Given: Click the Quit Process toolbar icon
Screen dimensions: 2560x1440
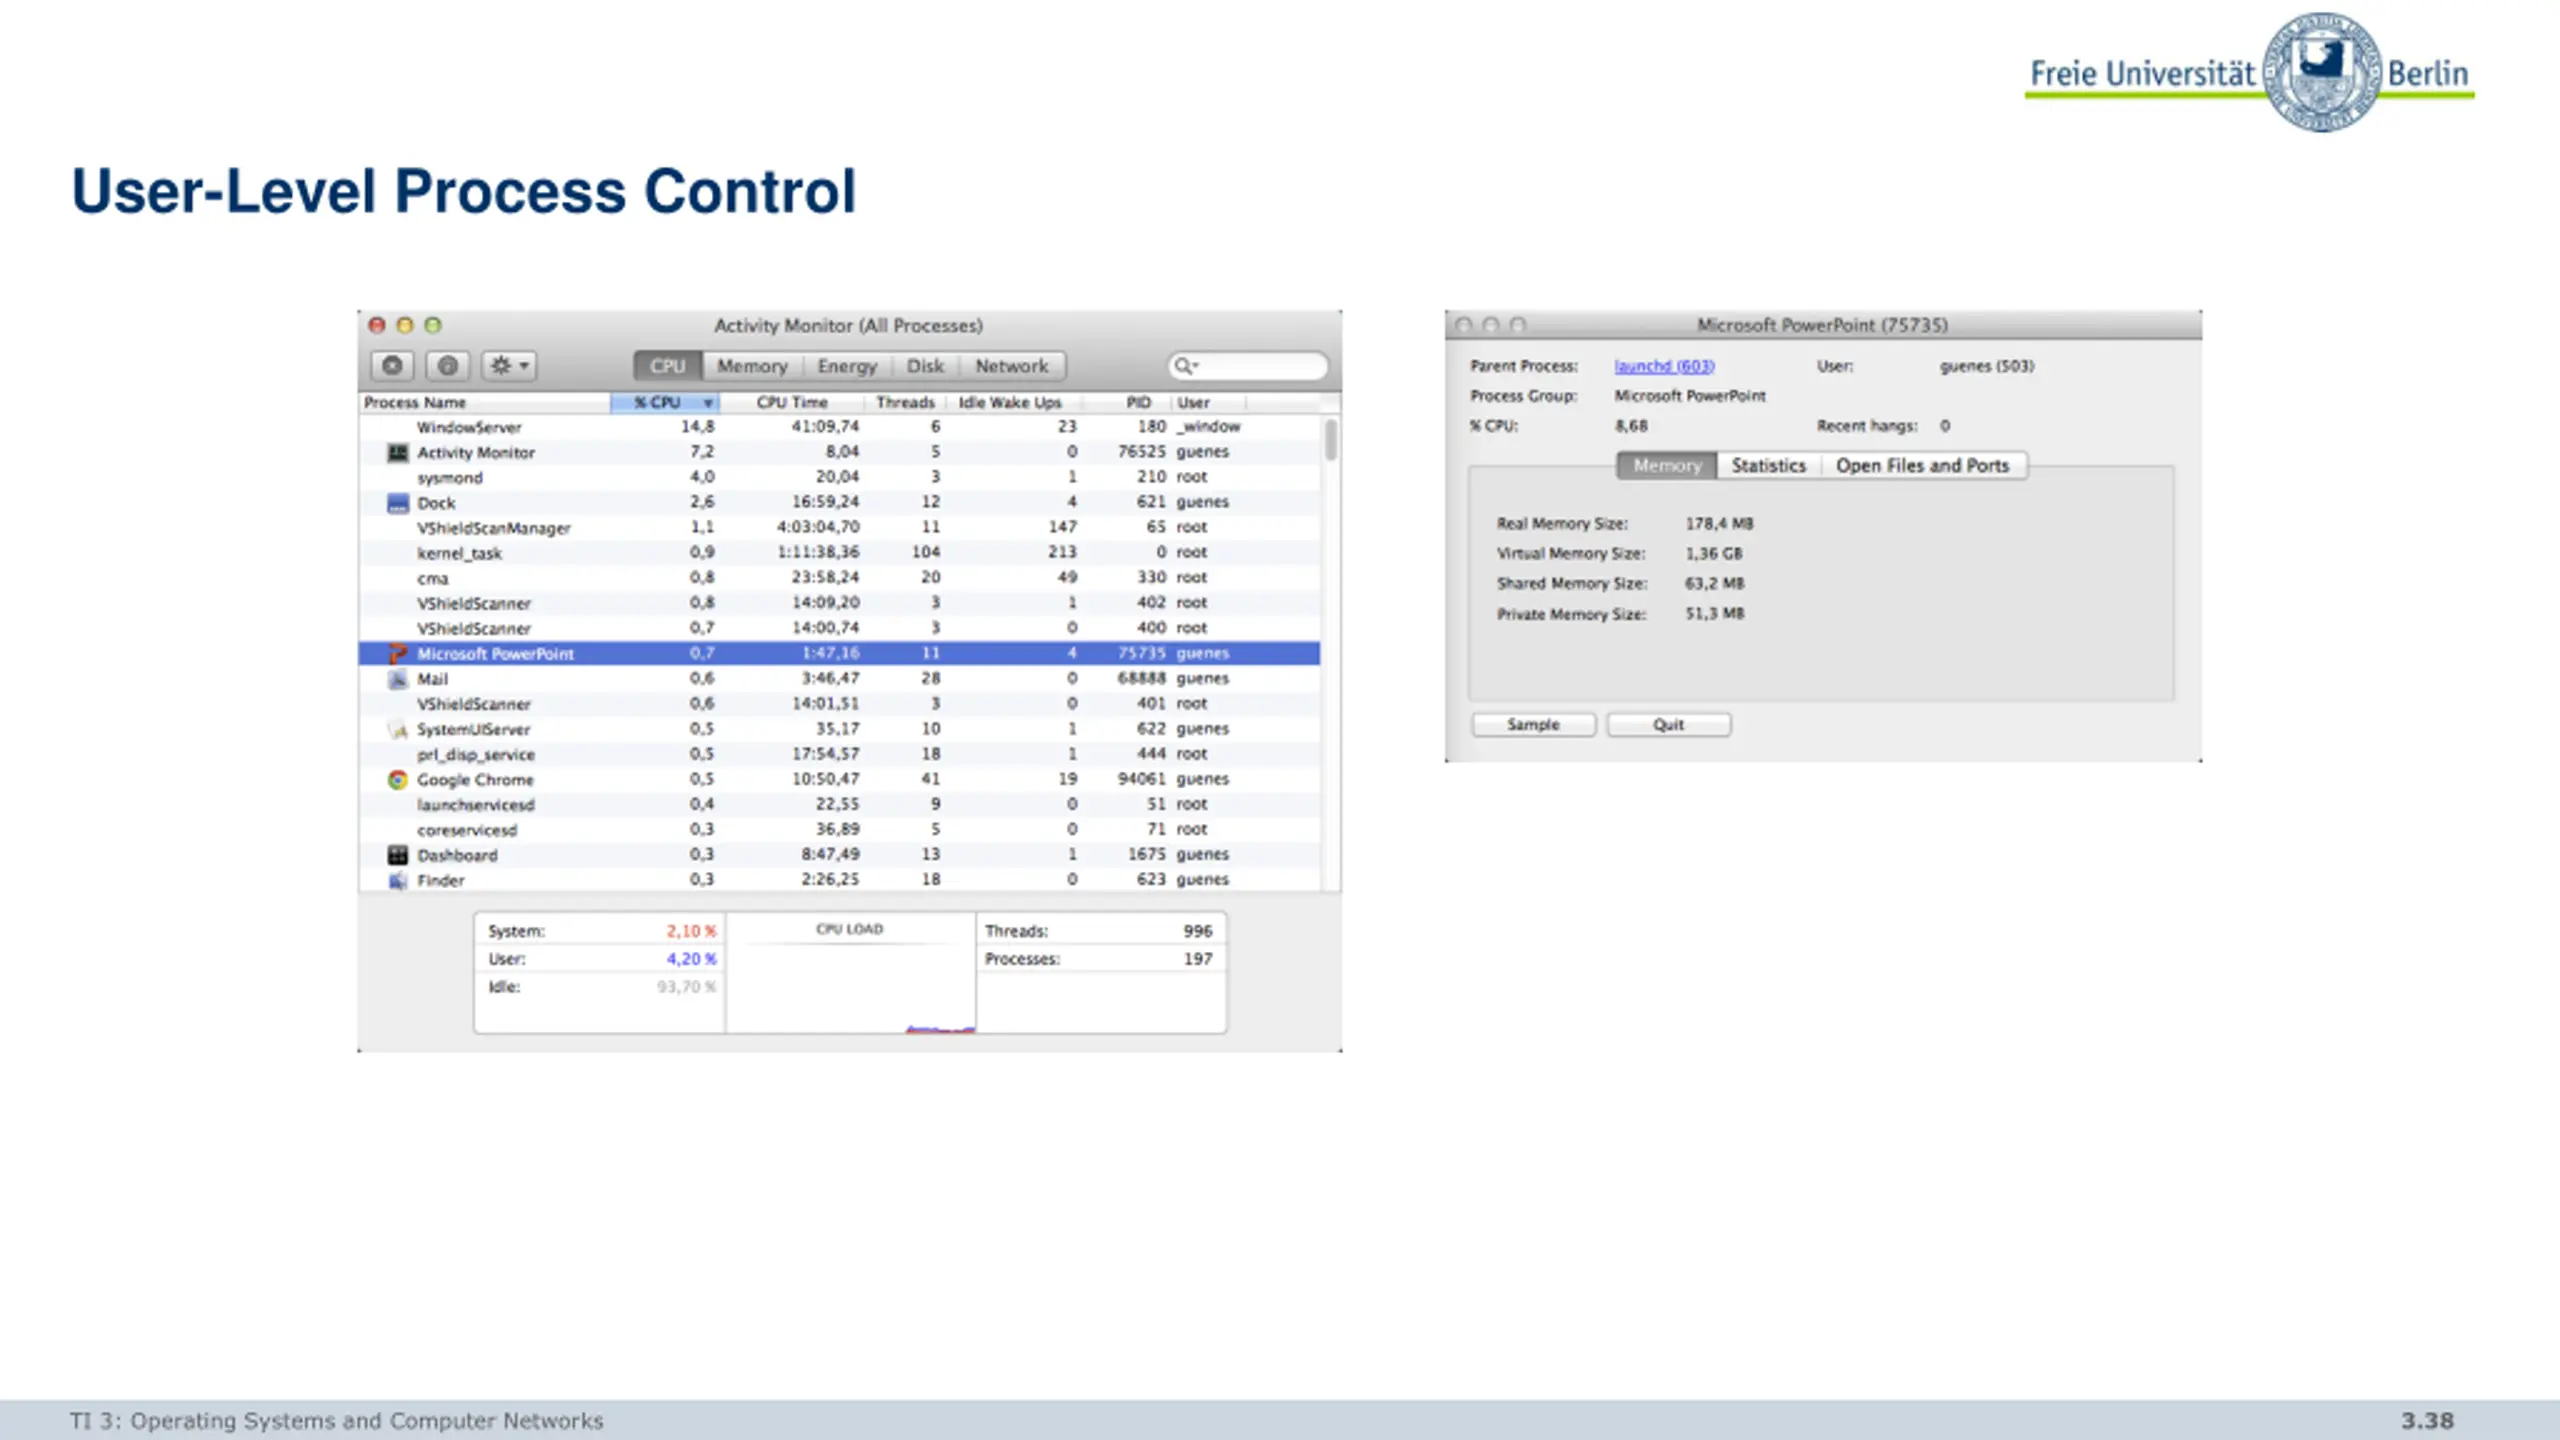Looking at the screenshot, I should (393, 366).
